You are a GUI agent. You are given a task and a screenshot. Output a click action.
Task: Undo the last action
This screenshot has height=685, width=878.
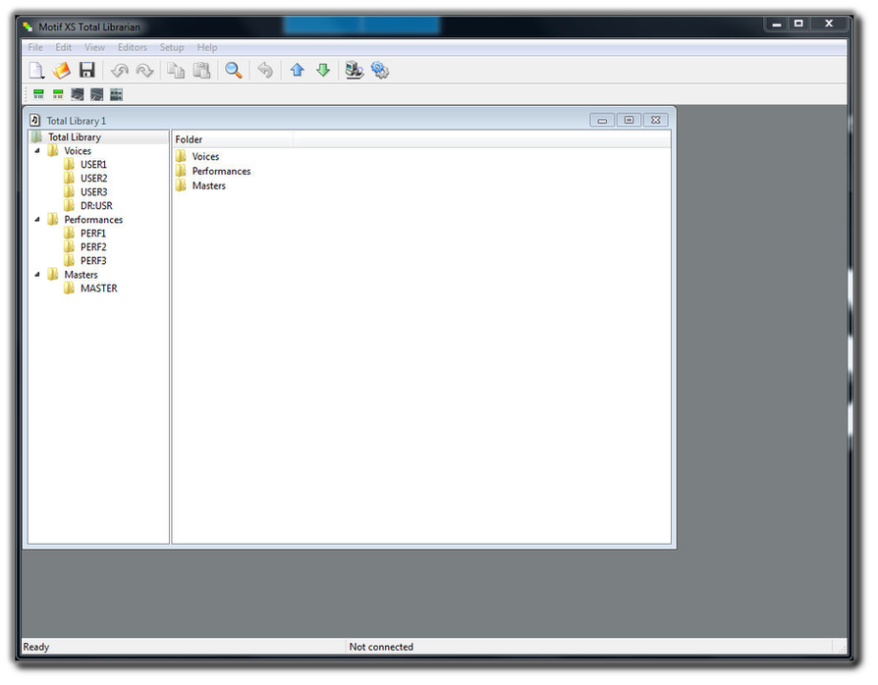pyautogui.click(x=119, y=71)
